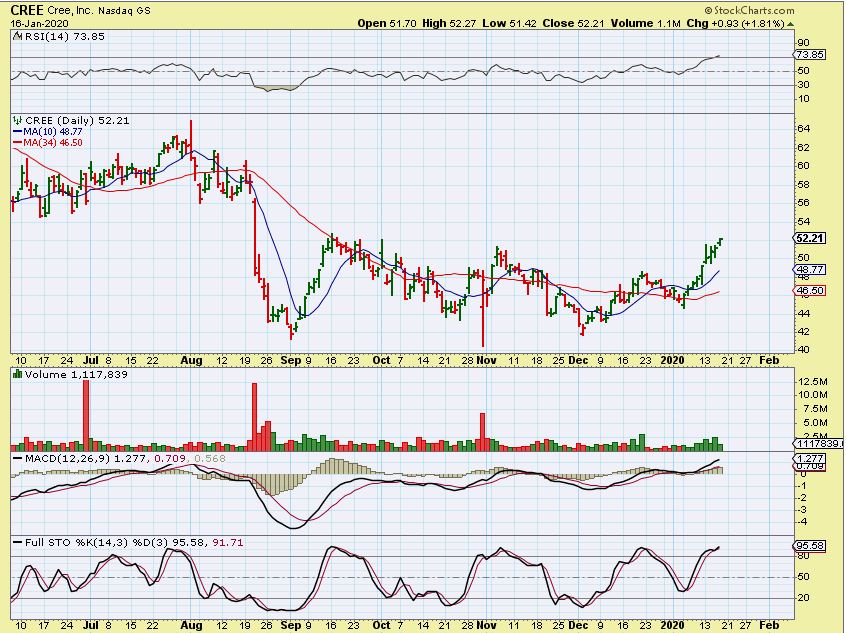Click the RSI line icon beside RSI(14) label
Viewport: 846px width, 633px height.
[x=17, y=37]
